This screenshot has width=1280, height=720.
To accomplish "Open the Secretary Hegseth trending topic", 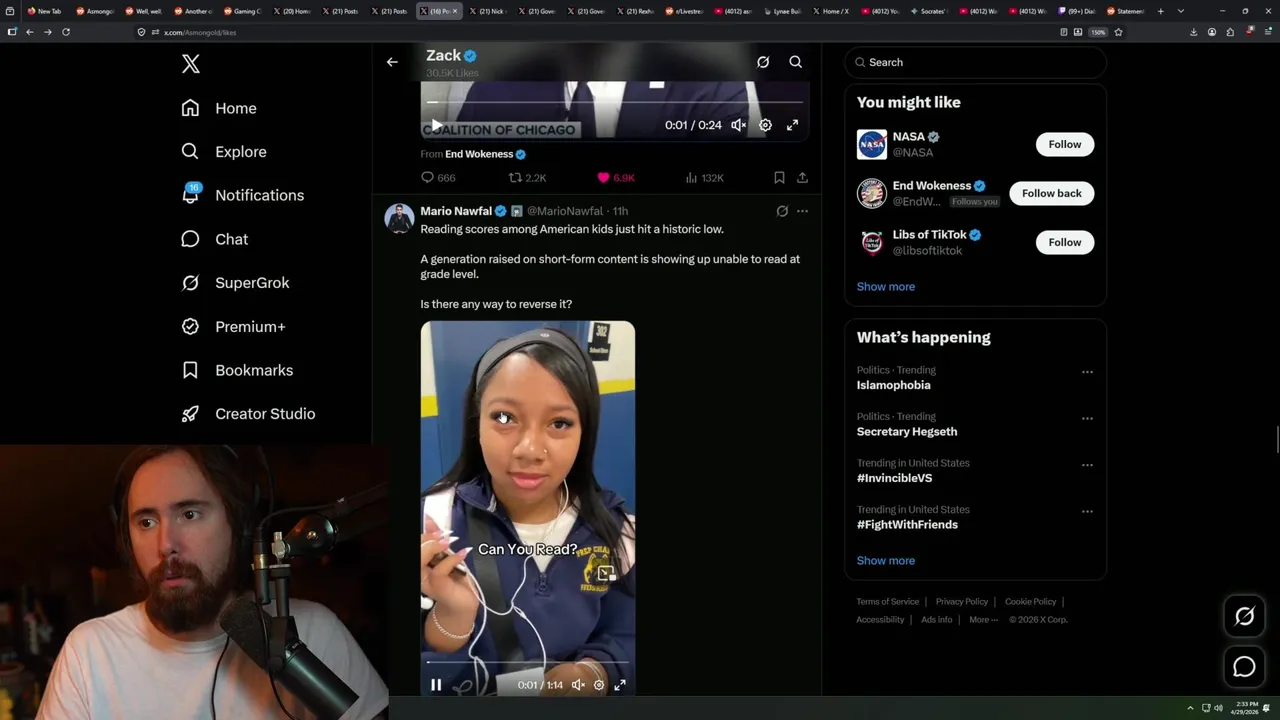I will [907, 432].
